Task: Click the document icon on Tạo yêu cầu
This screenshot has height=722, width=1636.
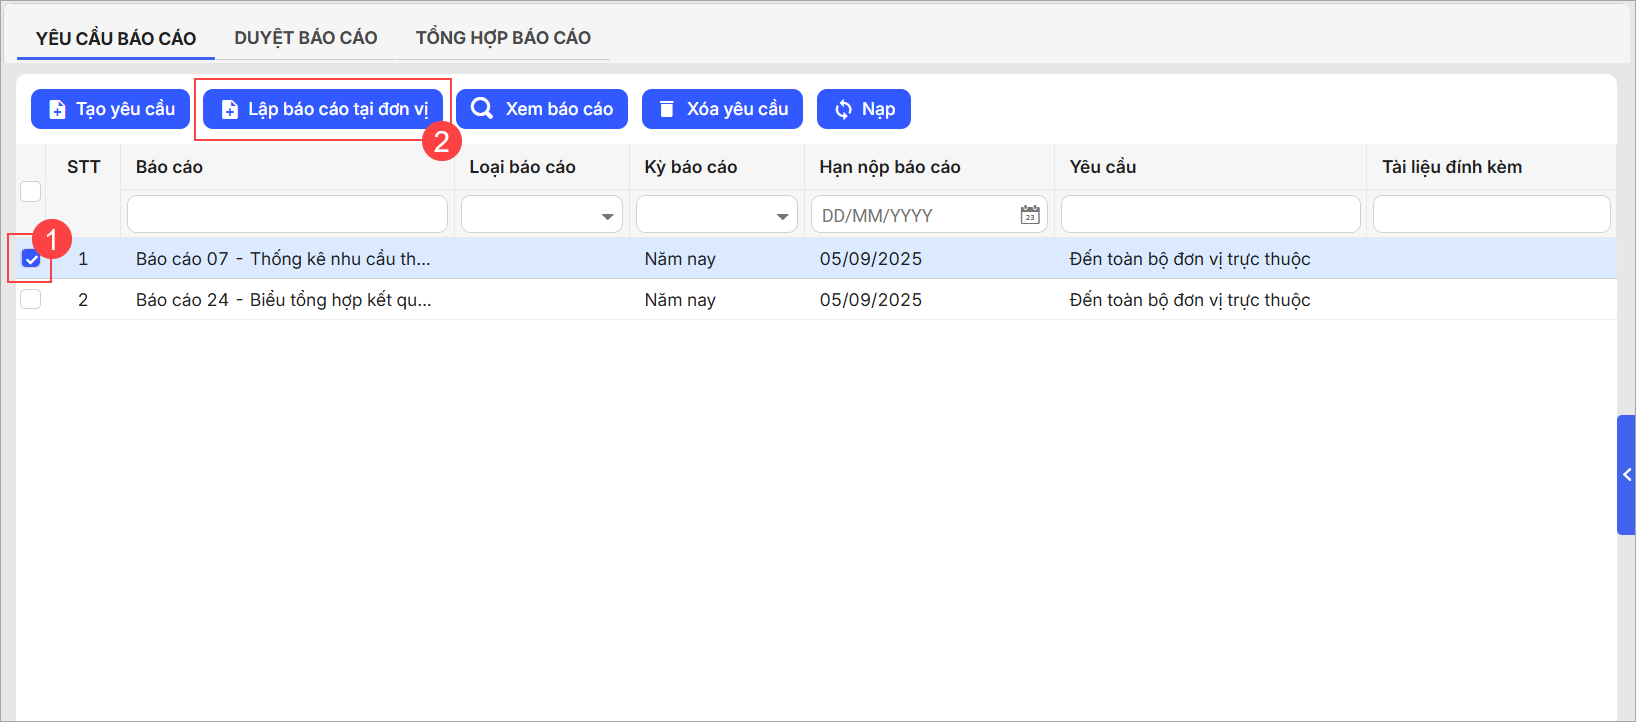Action: tap(58, 110)
